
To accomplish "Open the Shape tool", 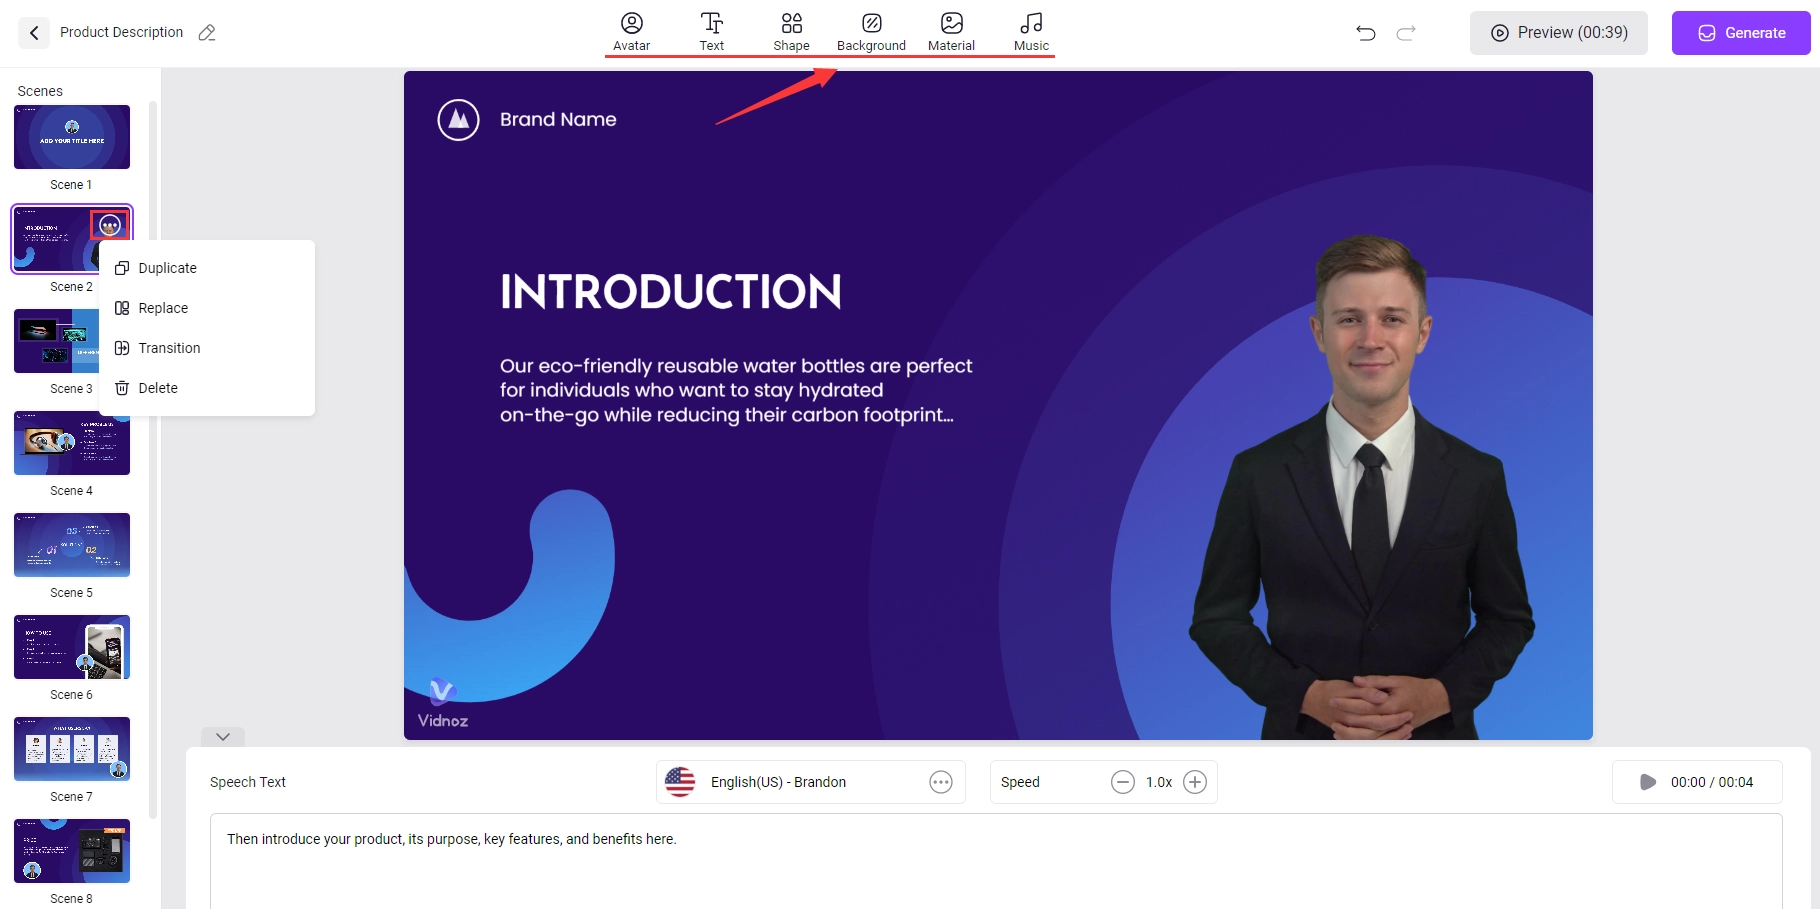I will tap(791, 32).
